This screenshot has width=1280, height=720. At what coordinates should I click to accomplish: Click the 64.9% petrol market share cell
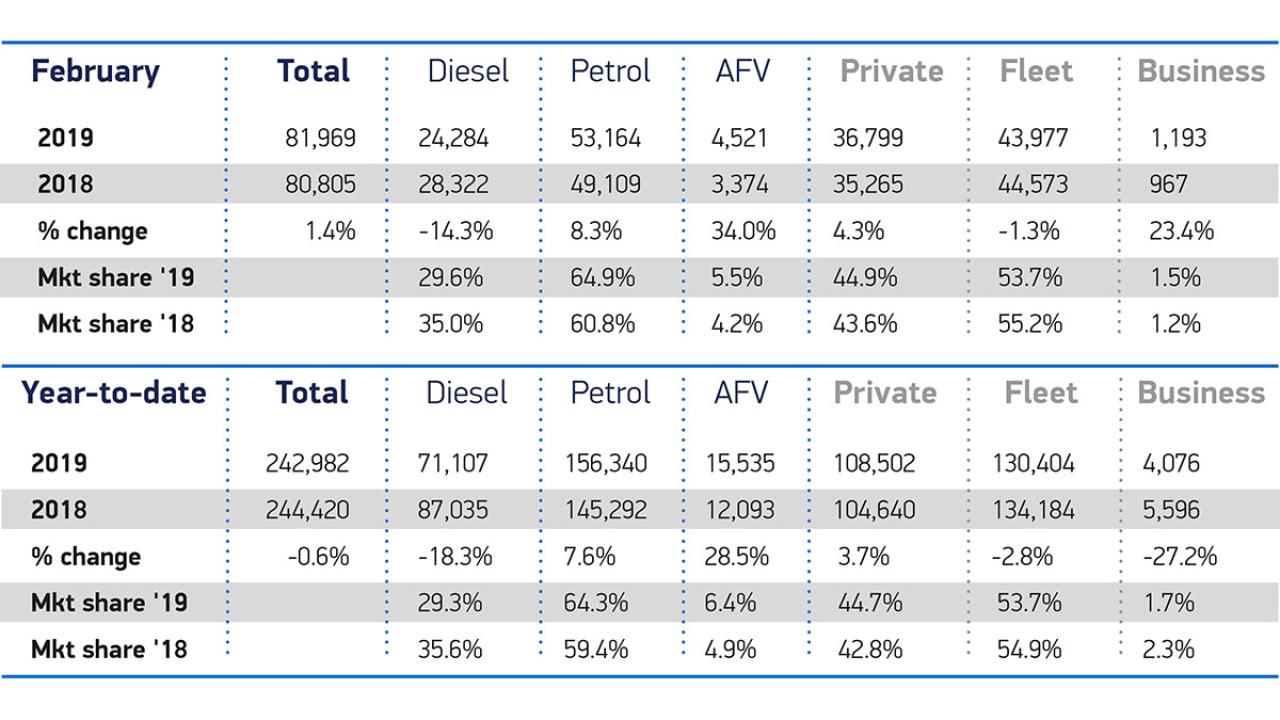click(602, 277)
